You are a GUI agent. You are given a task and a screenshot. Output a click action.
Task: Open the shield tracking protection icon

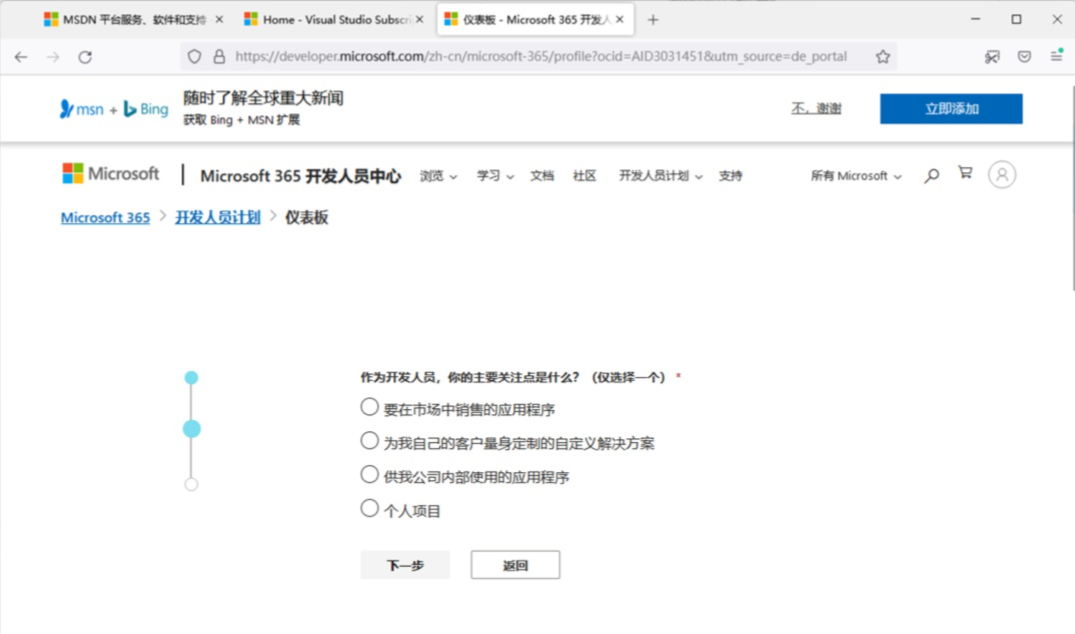click(195, 56)
